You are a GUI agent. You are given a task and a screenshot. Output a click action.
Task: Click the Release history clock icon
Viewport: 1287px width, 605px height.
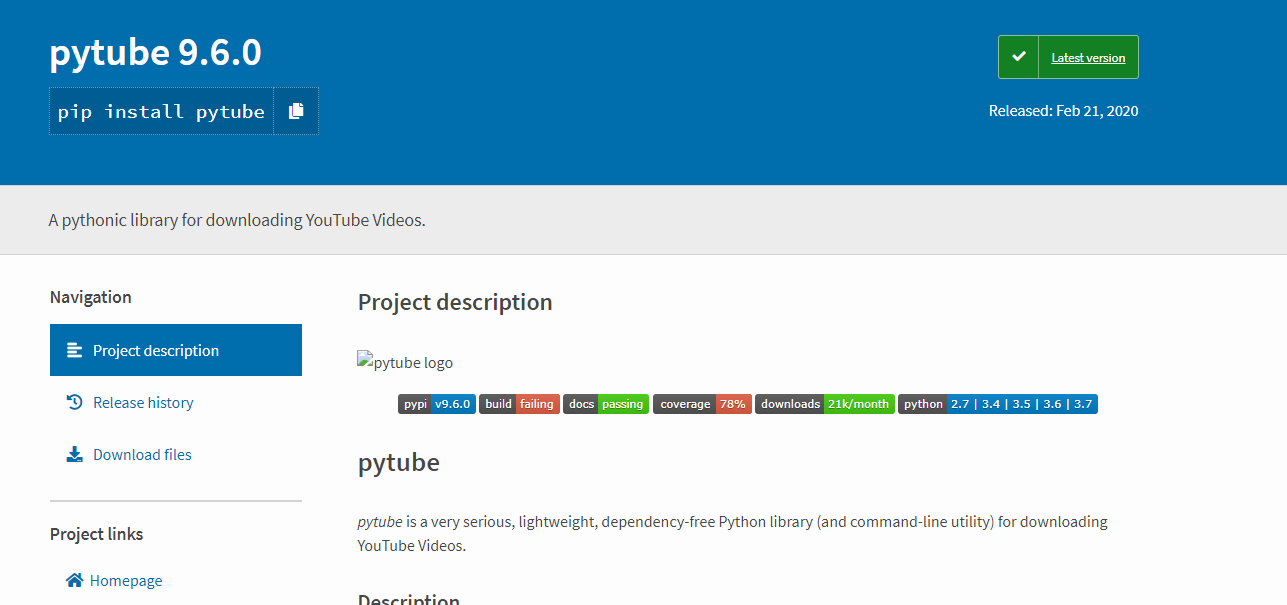pyautogui.click(x=74, y=402)
